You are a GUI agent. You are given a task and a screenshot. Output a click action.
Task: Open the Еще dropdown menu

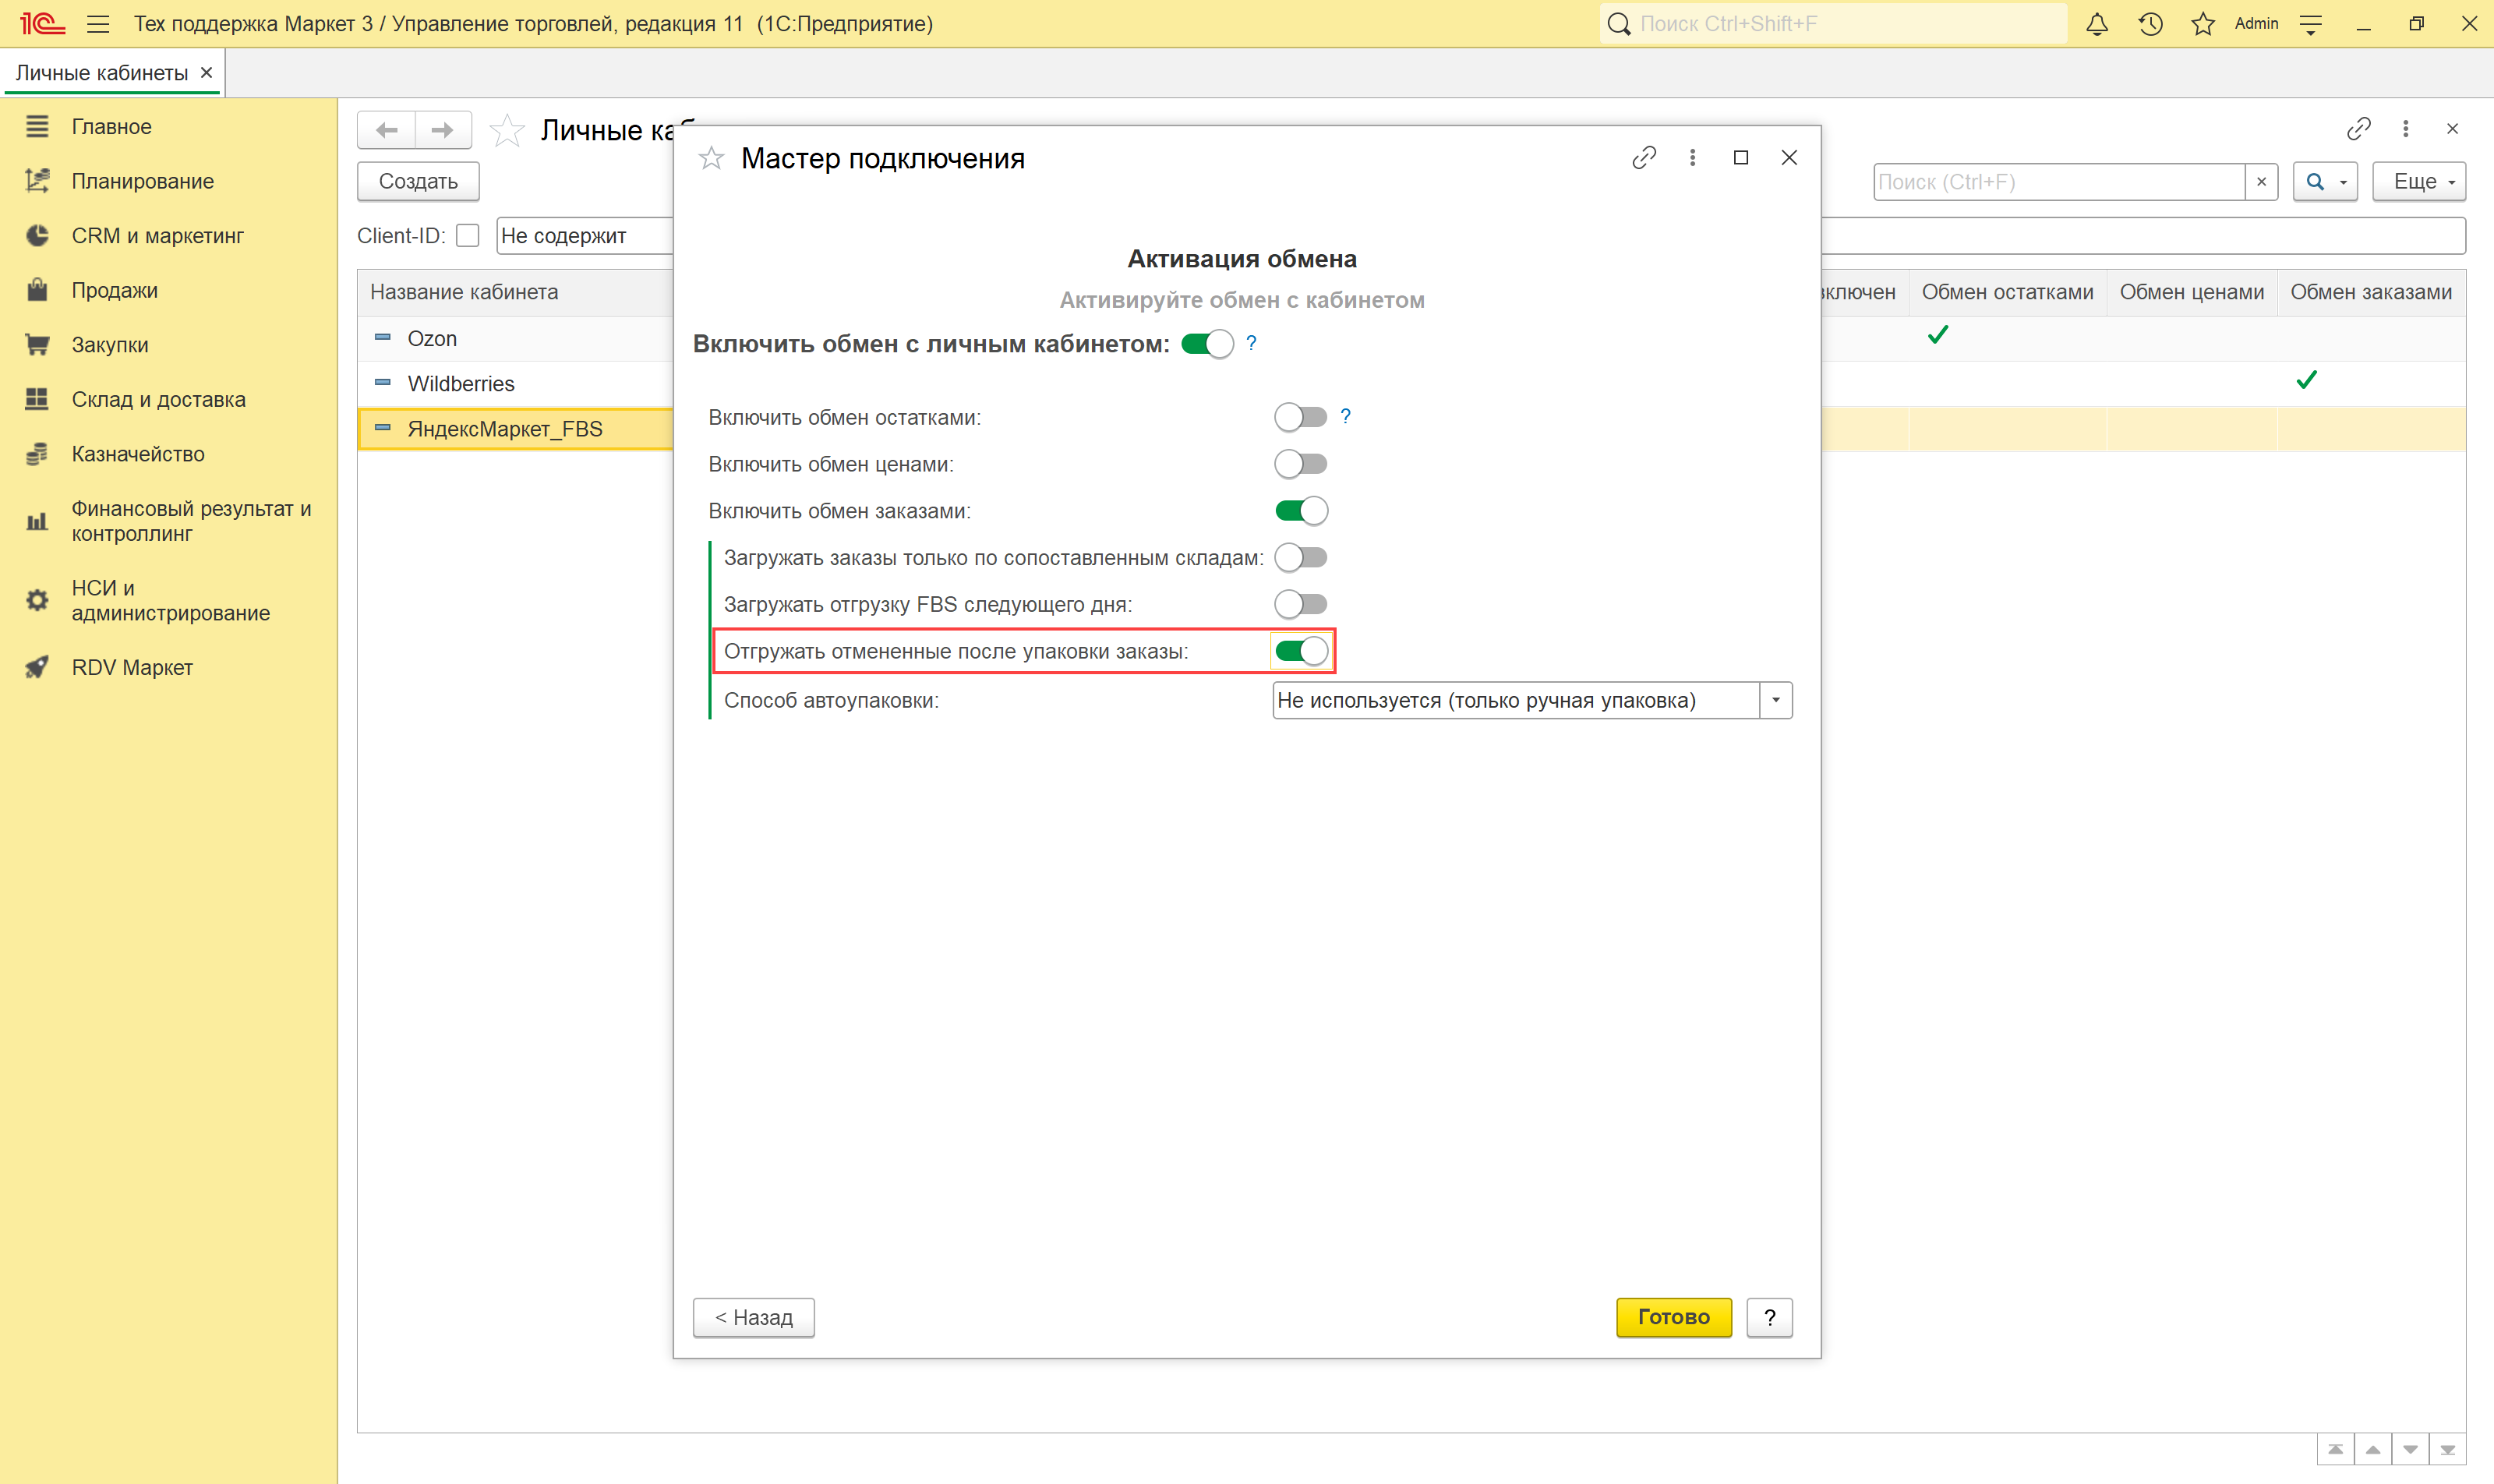[x=2419, y=182]
